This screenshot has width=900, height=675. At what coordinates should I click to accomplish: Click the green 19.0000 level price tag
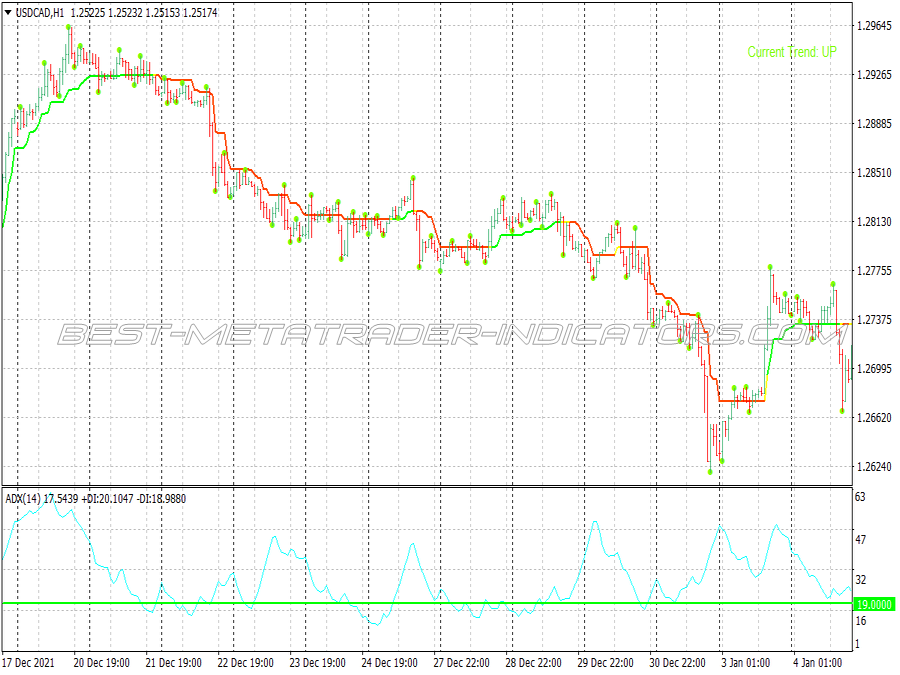[874, 604]
